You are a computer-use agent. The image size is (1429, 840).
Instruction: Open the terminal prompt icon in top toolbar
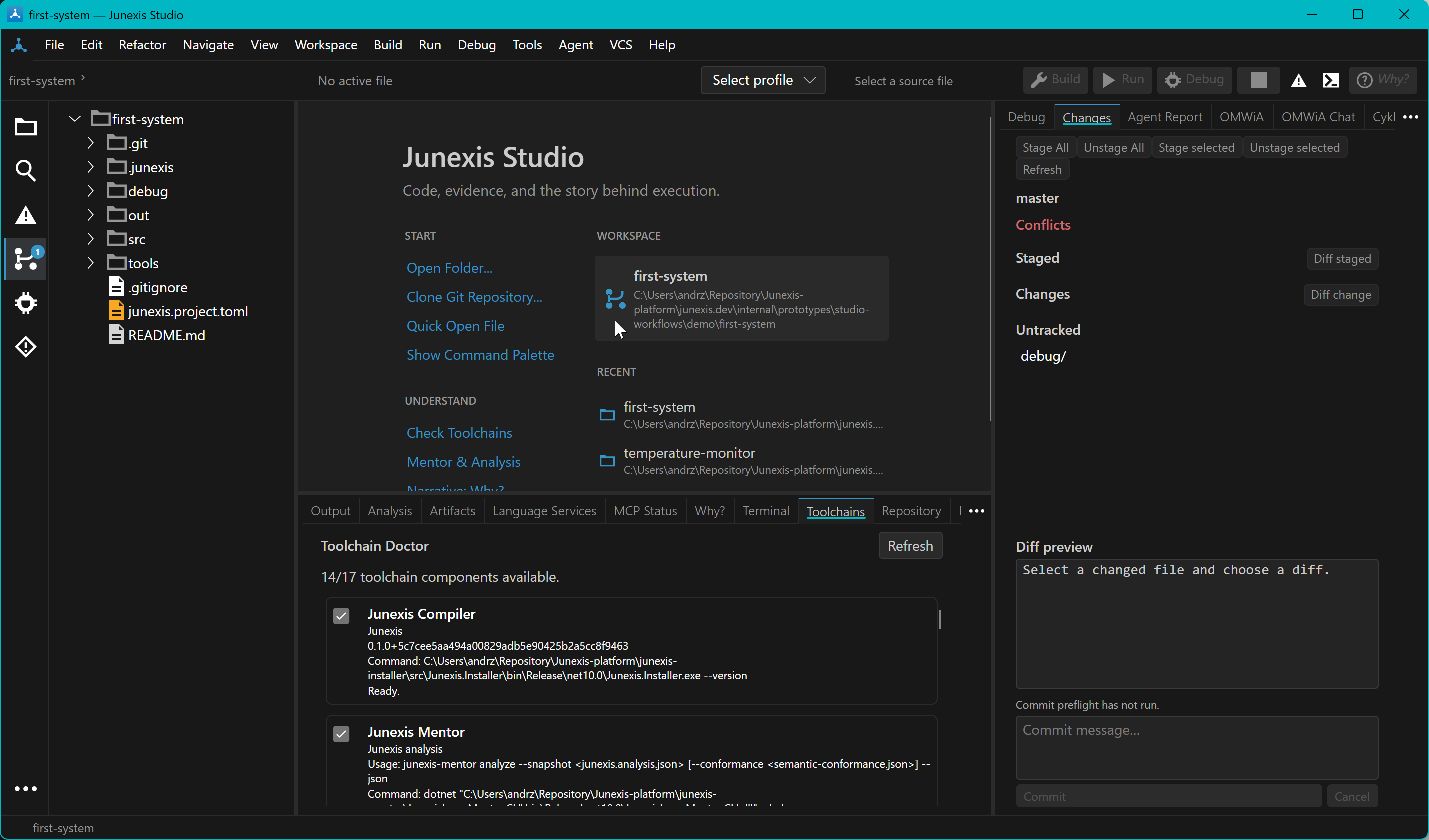coord(1331,80)
